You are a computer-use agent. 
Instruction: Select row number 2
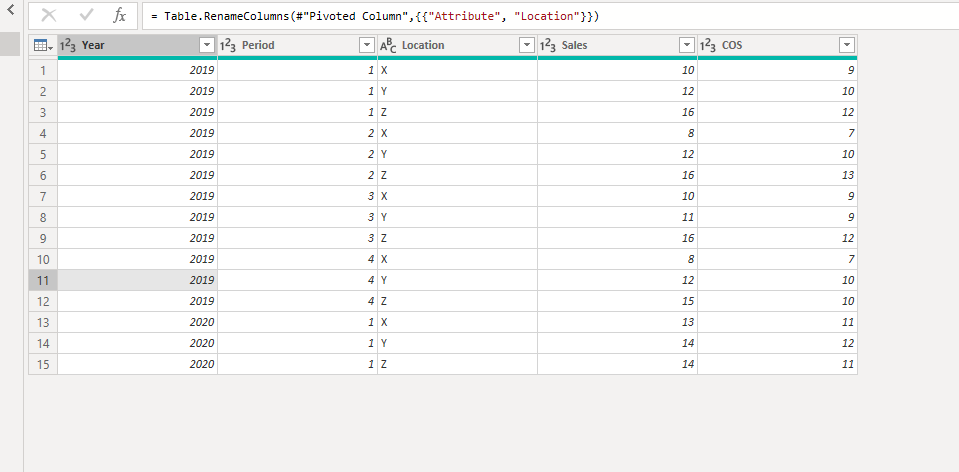(43, 91)
